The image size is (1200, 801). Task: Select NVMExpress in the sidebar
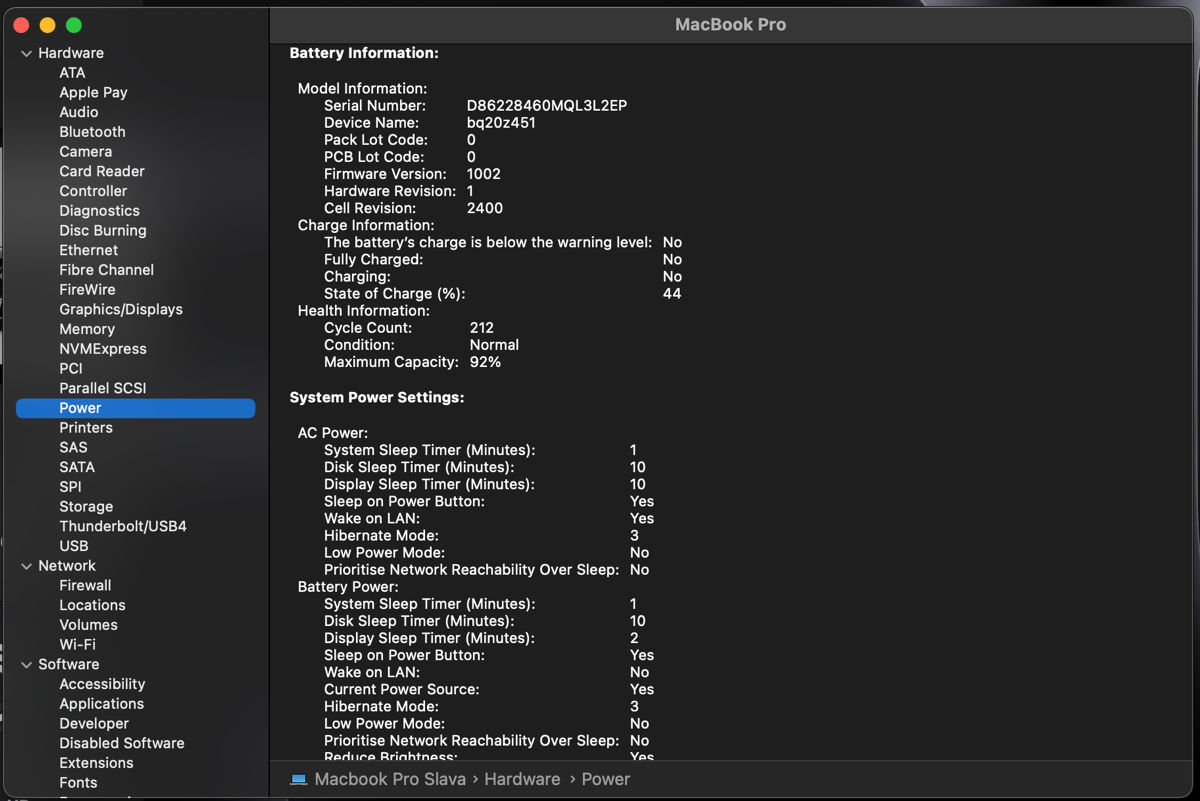click(103, 349)
